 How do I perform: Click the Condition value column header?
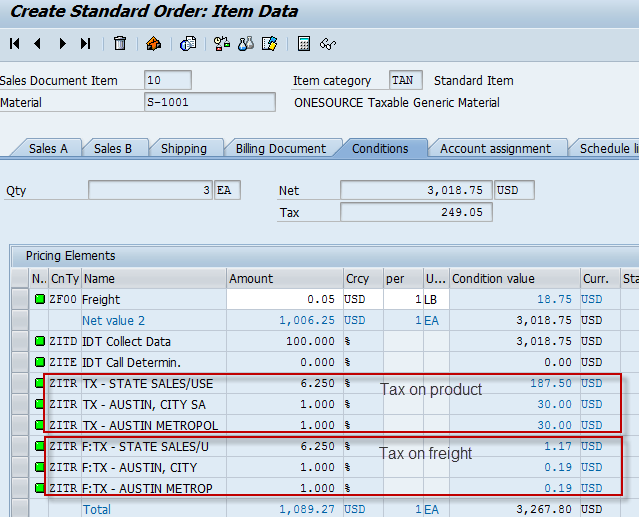[x=514, y=279]
